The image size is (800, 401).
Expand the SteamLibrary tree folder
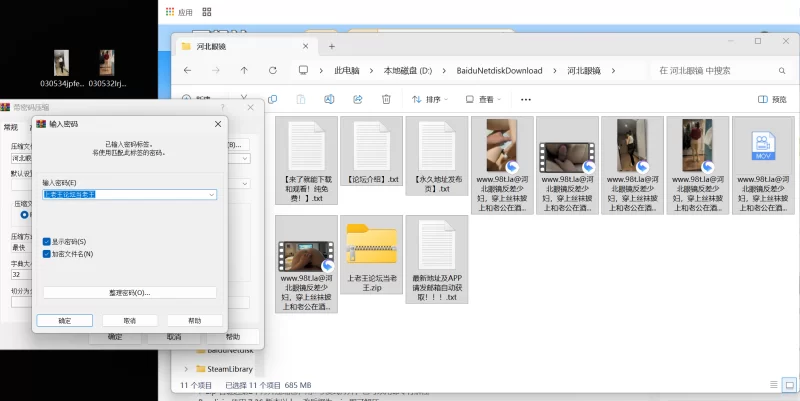click(x=185, y=369)
